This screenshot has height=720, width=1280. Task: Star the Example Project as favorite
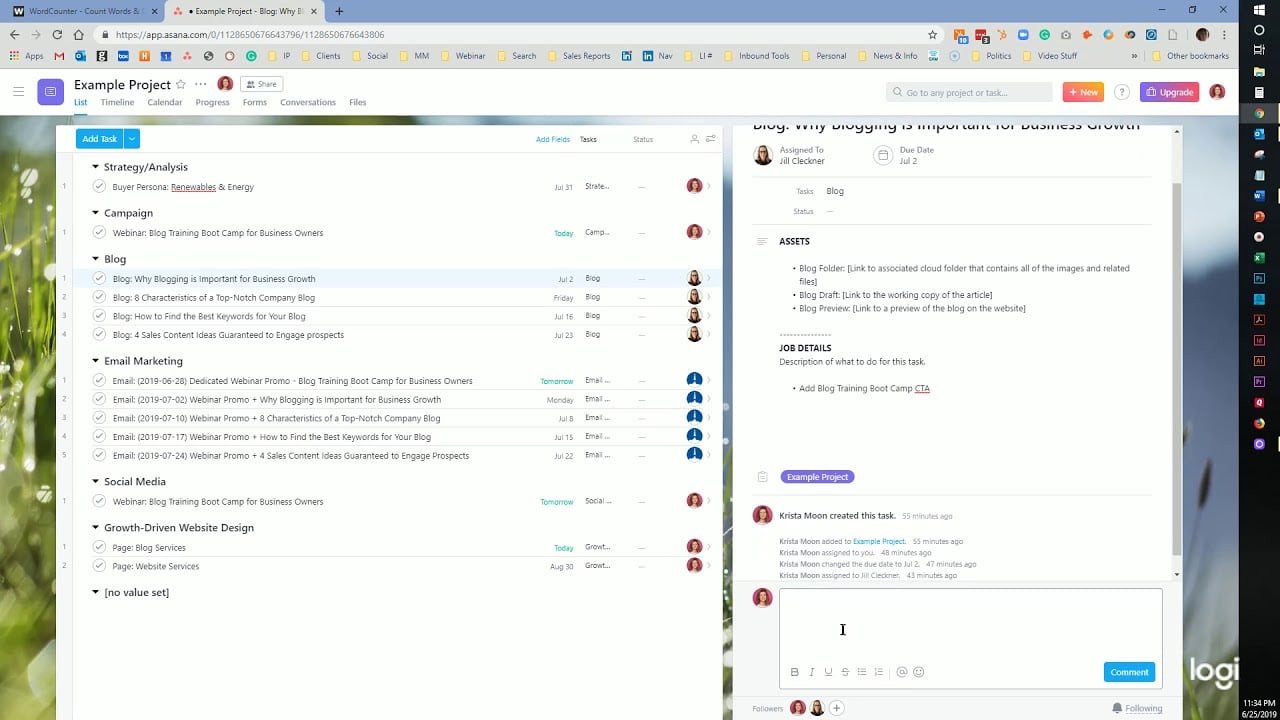(181, 85)
